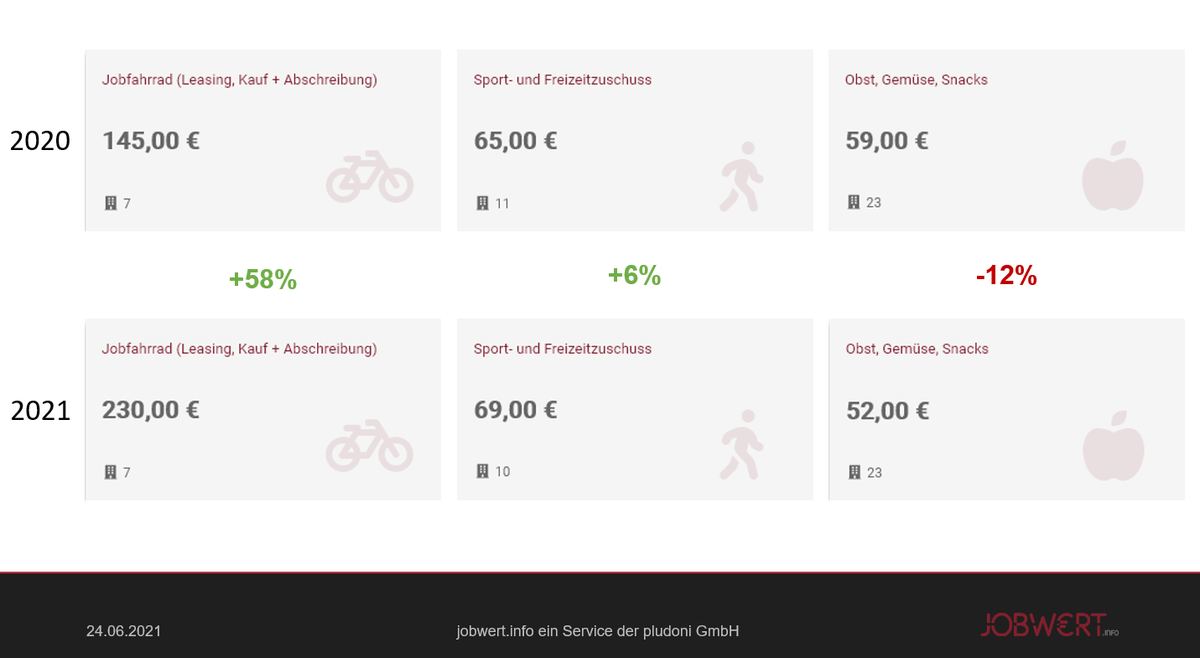Screen dimensions: 1200x658
Task: Click the building icon beside 11
Action: (x=482, y=203)
